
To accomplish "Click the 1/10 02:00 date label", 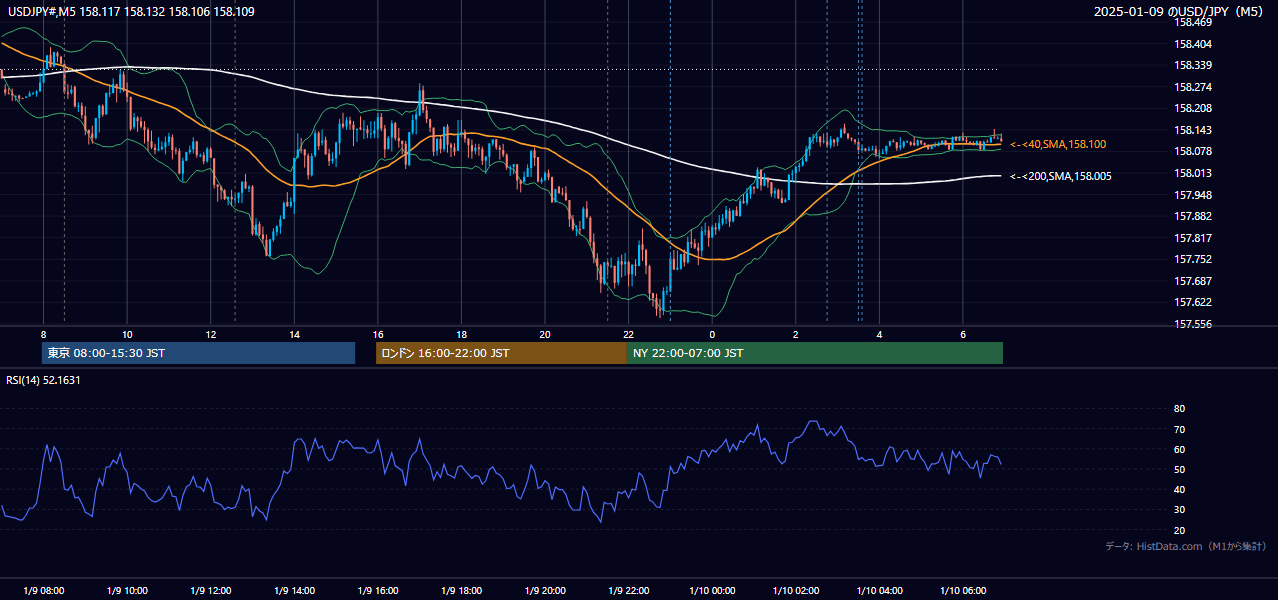I will 795,590.
